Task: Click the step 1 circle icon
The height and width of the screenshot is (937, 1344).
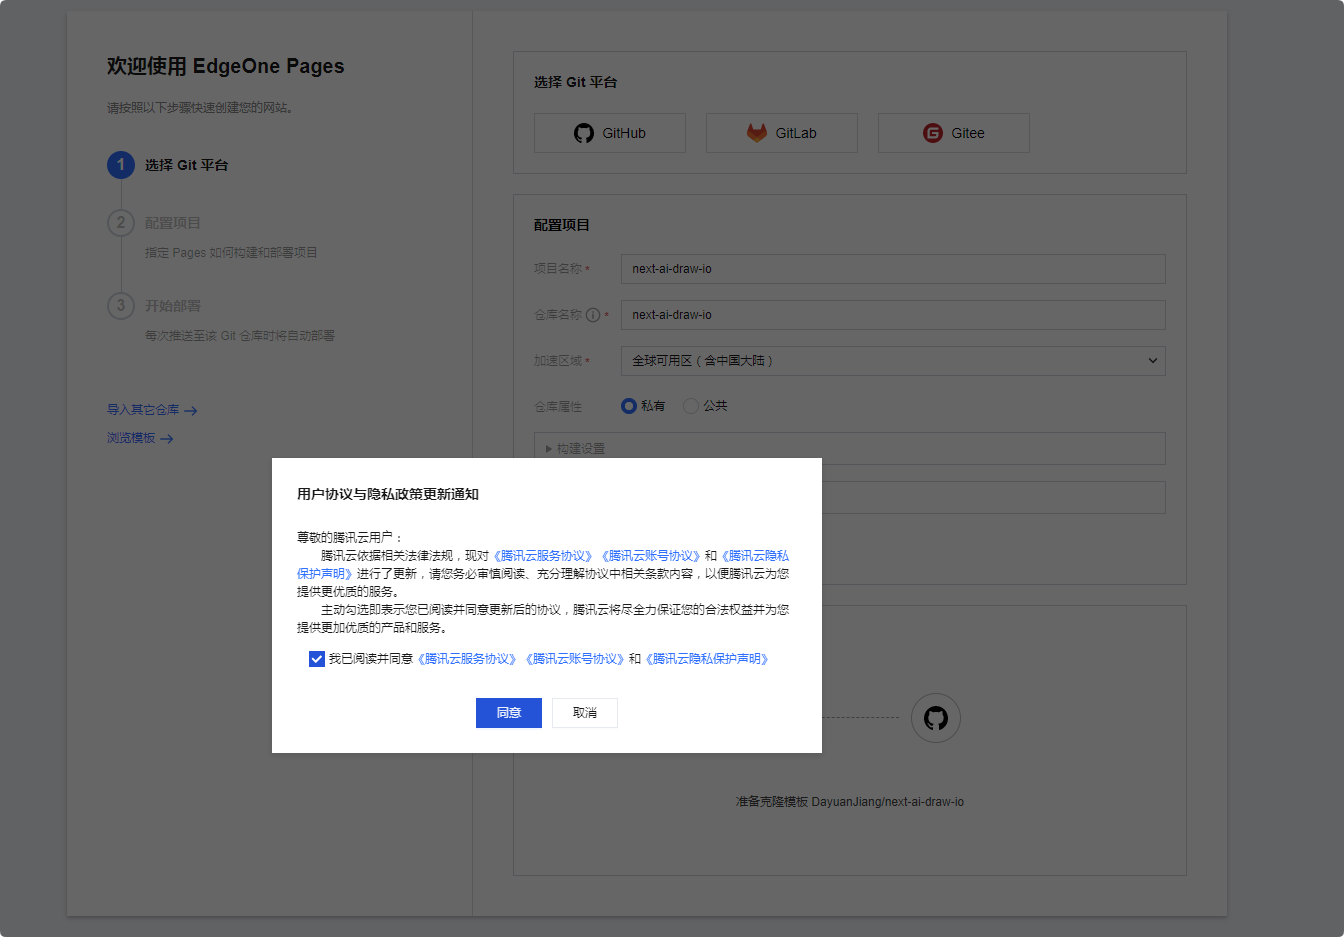Action: coord(121,165)
